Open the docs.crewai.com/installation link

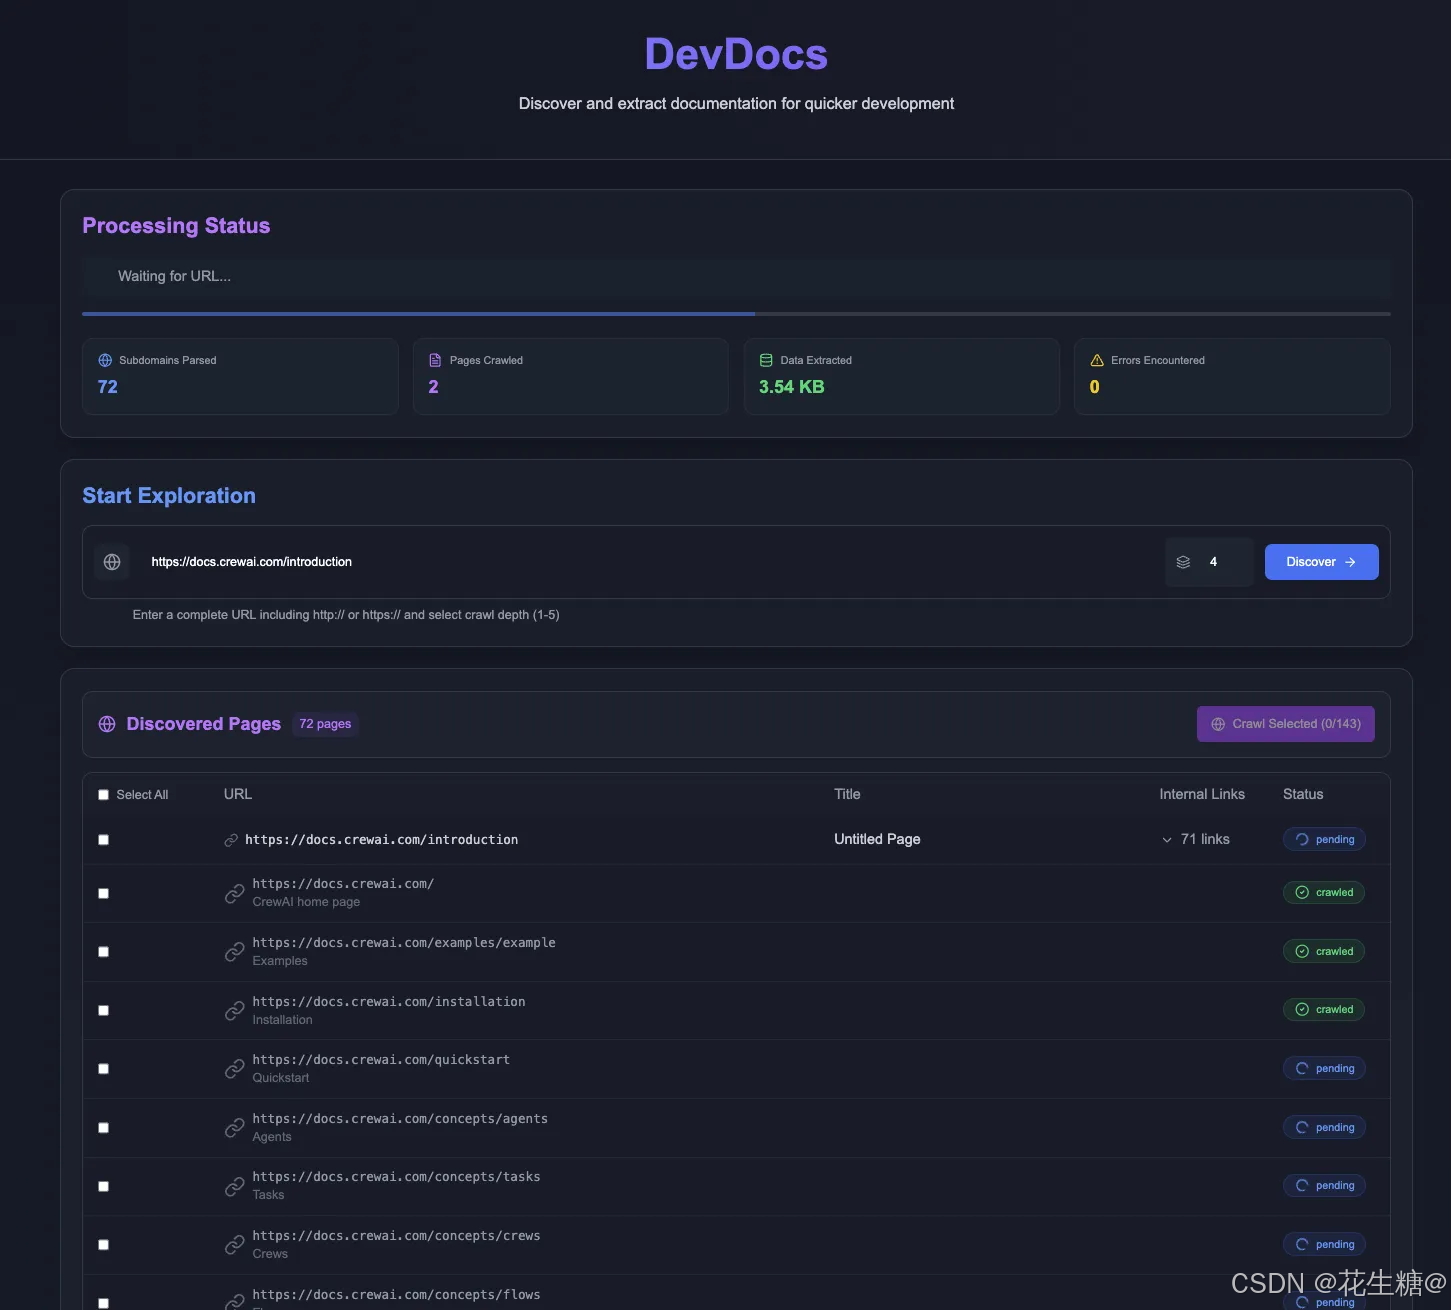tap(389, 1001)
